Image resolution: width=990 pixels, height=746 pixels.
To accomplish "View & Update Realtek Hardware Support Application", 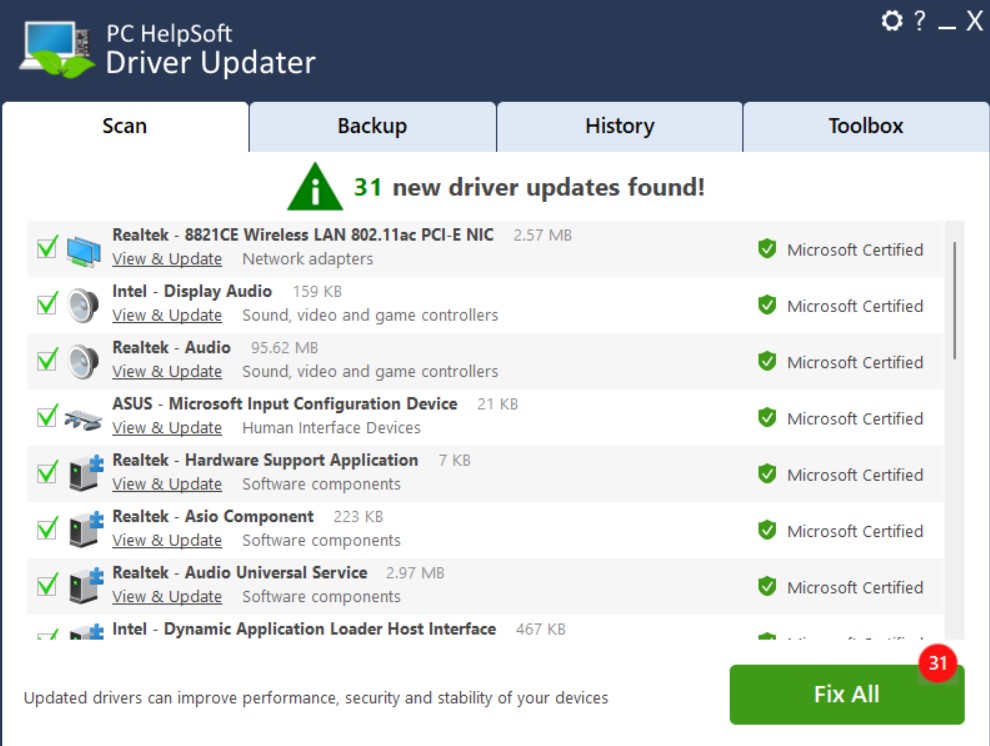I will click(x=167, y=484).
